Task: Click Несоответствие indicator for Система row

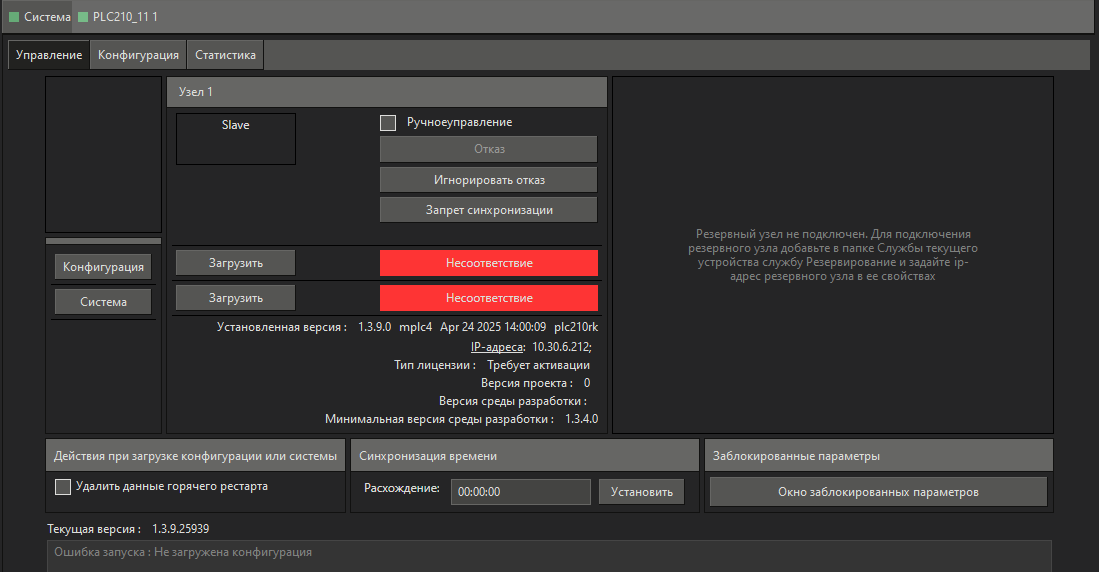Action: (x=489, y=298)
